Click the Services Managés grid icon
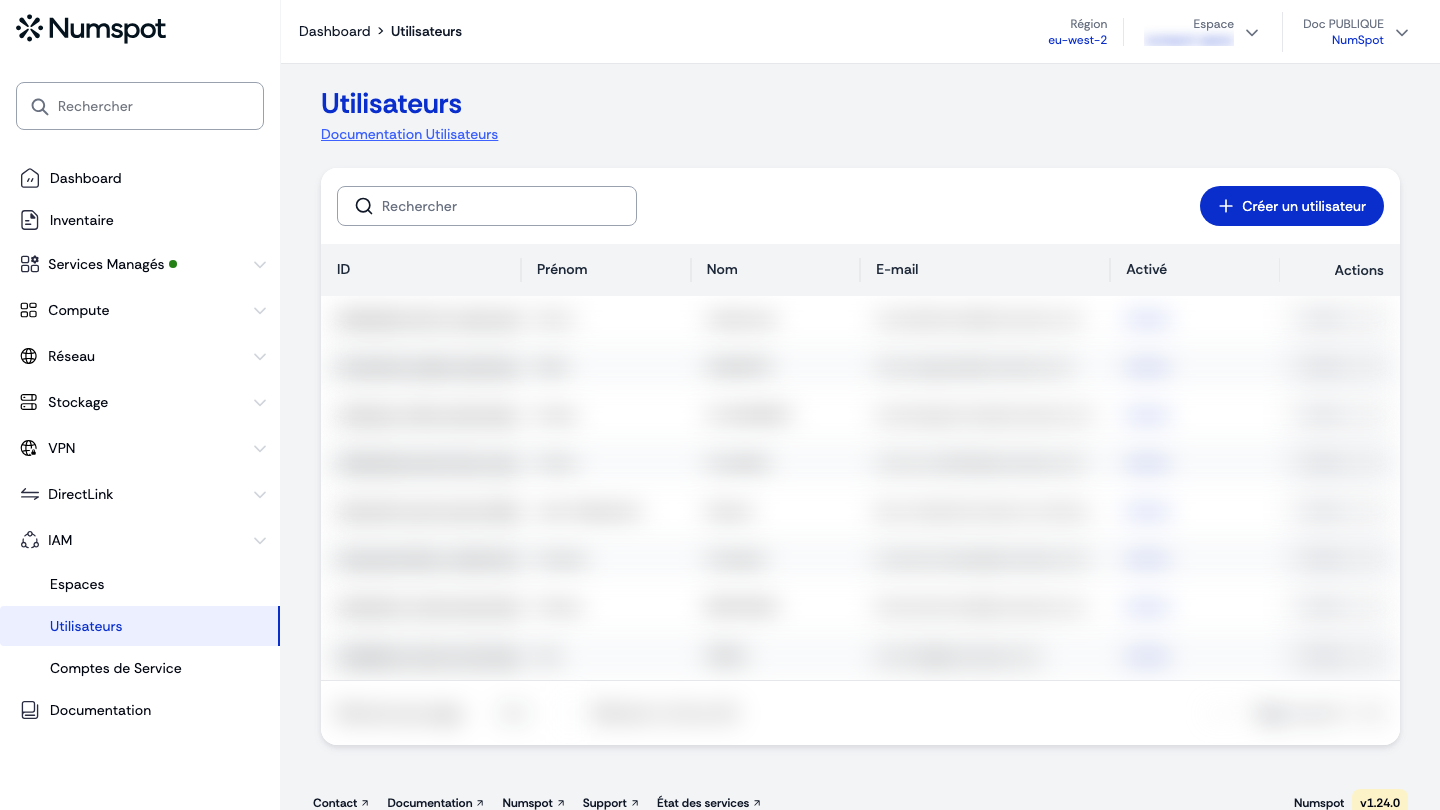The height and width of the screenshot is (810, 1440). coord(29,264)
